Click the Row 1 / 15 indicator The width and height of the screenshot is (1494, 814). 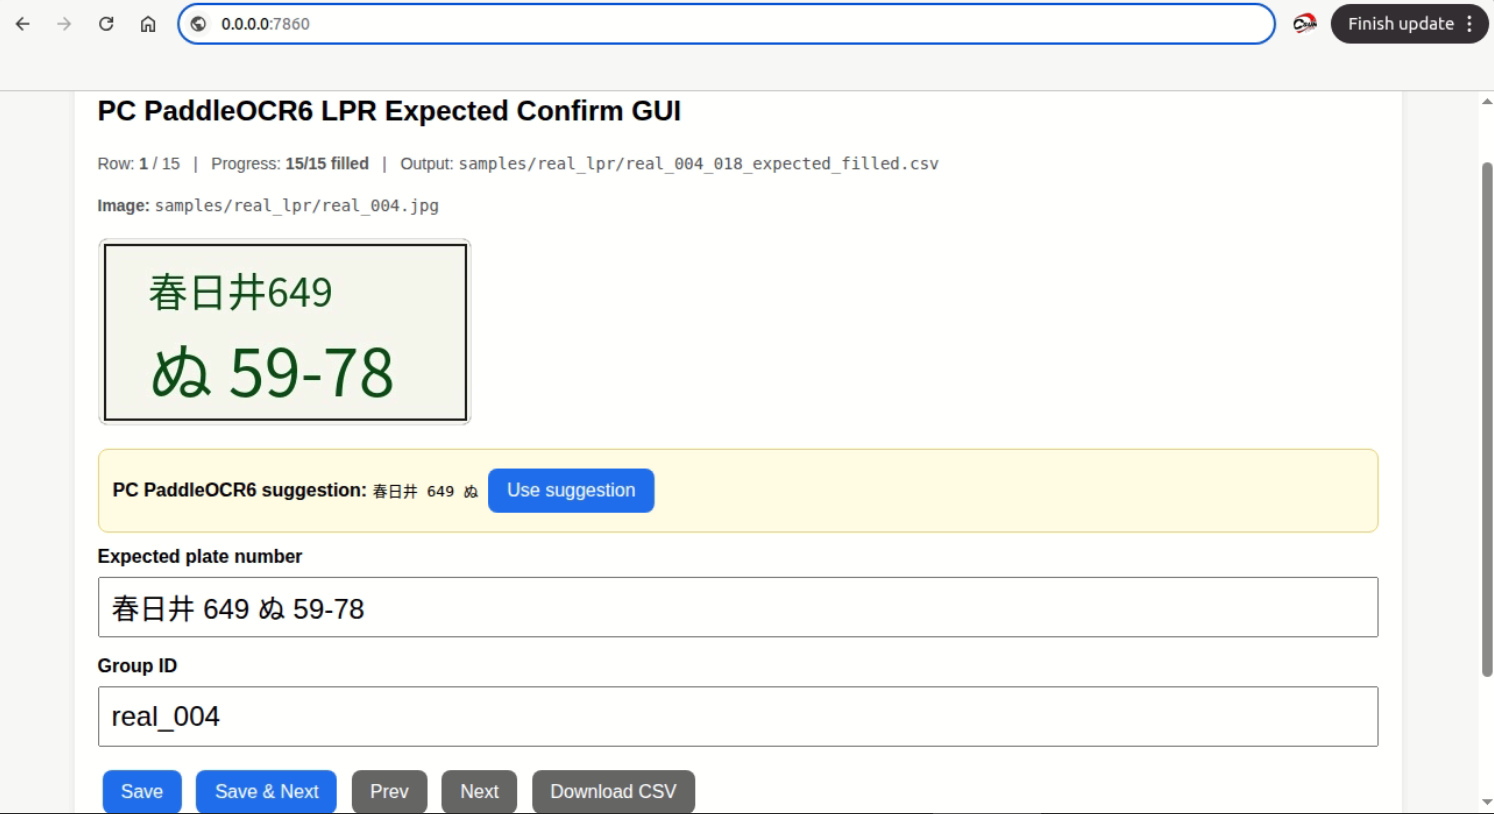pos(139,164)
